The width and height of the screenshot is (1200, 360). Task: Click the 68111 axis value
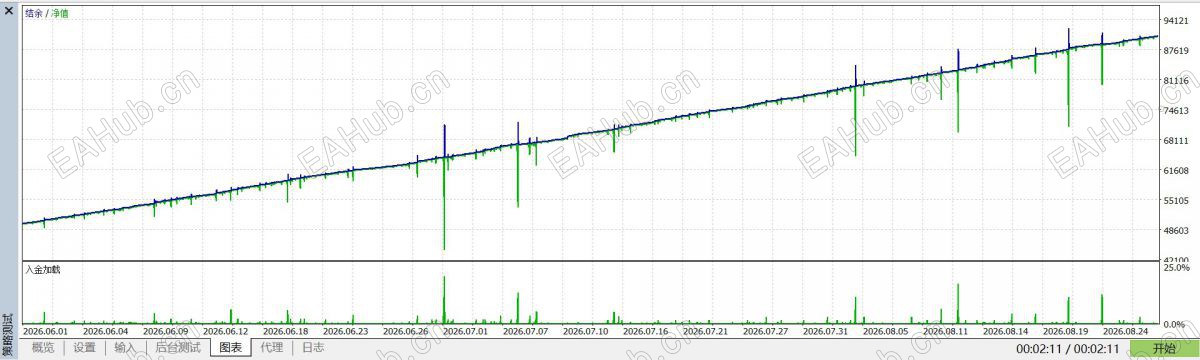(1176, 141)
